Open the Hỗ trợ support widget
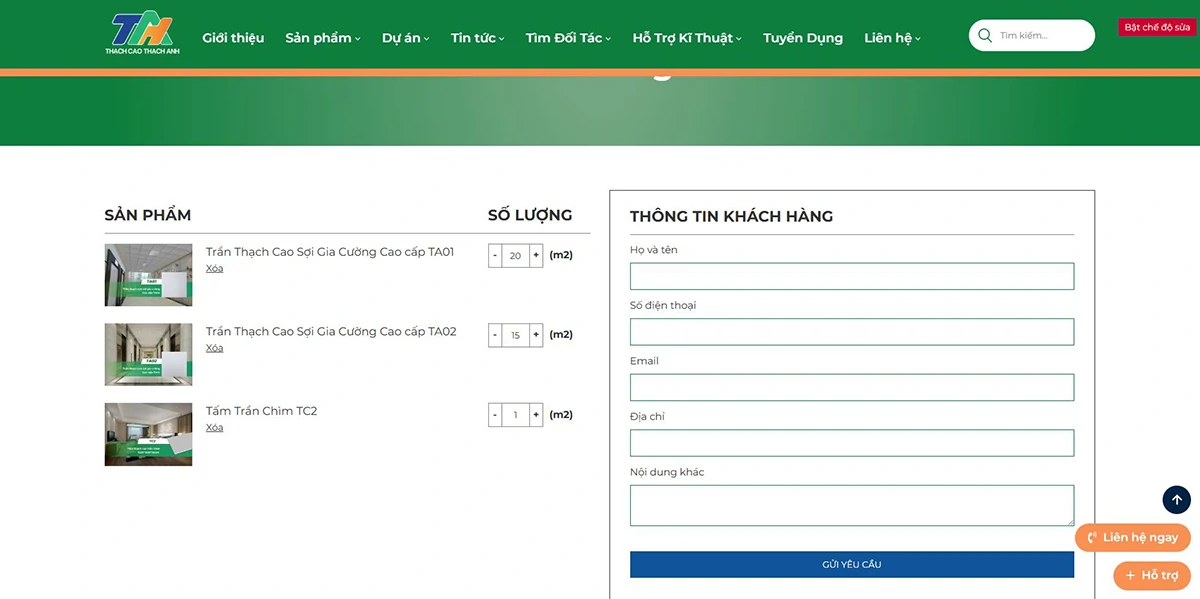The width and height of the screenshot is (1200, 599). point(1151,575)
